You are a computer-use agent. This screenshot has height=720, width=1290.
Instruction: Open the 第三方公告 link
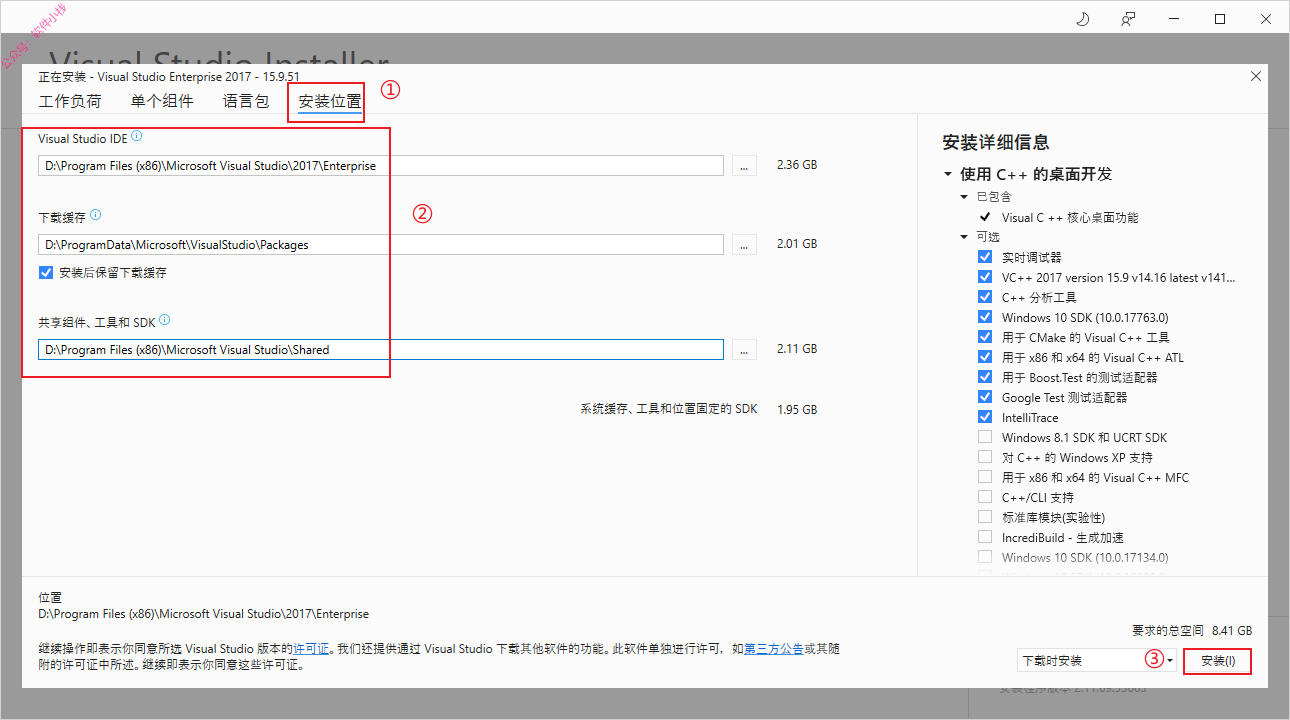pyautogui.click(x=774, y=649)
